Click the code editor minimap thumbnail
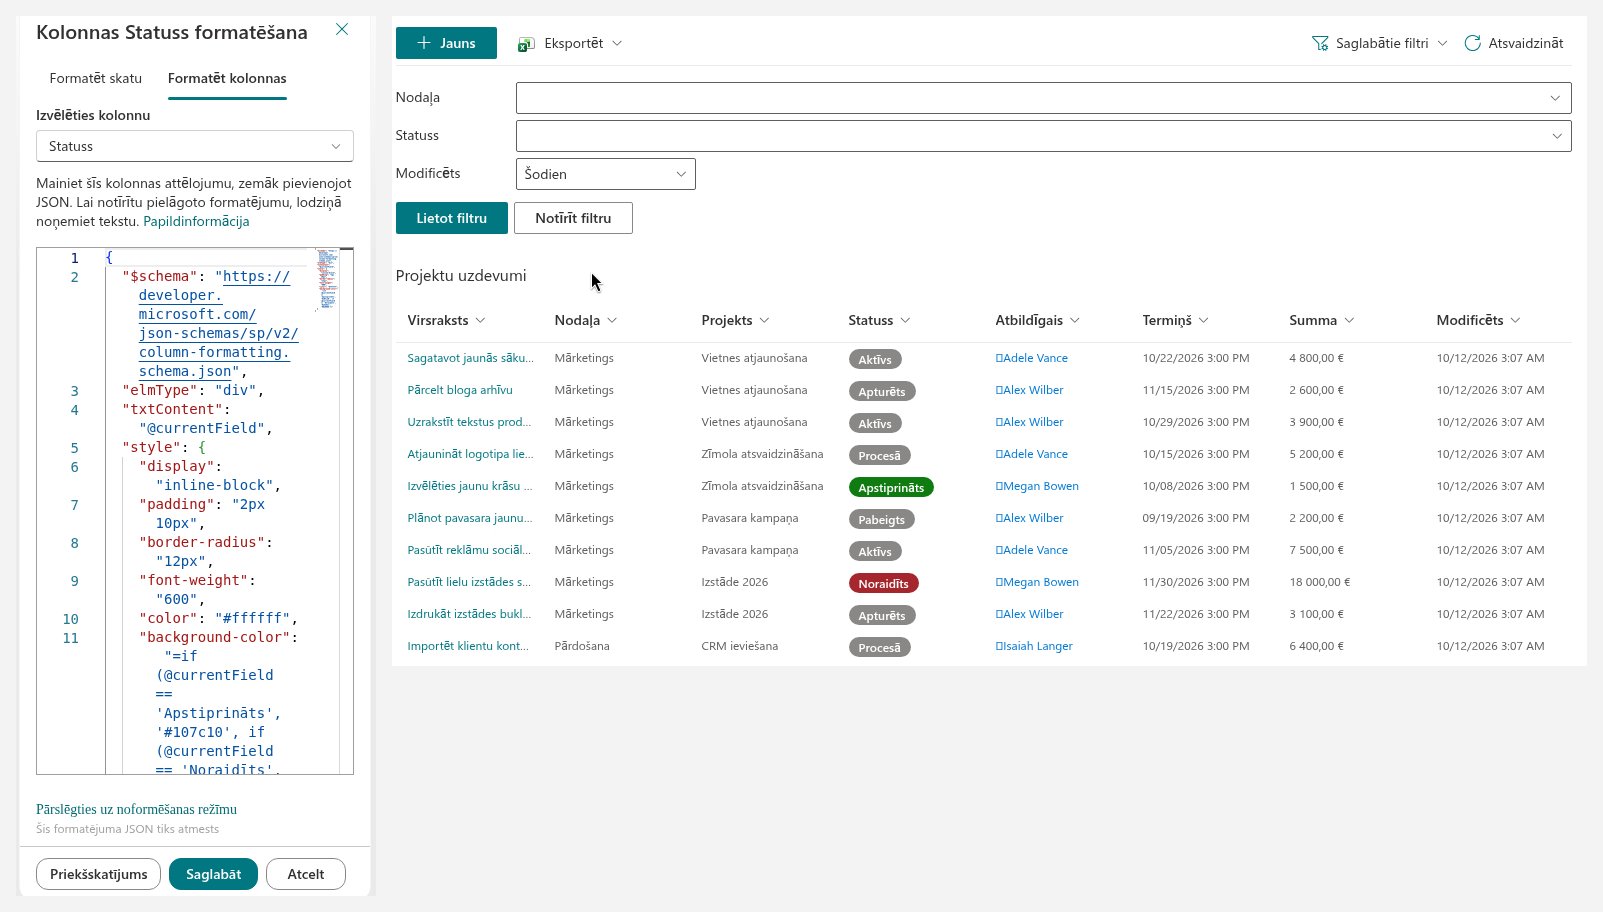Viewport: 1603px width, 912px height. pos(327,279)
